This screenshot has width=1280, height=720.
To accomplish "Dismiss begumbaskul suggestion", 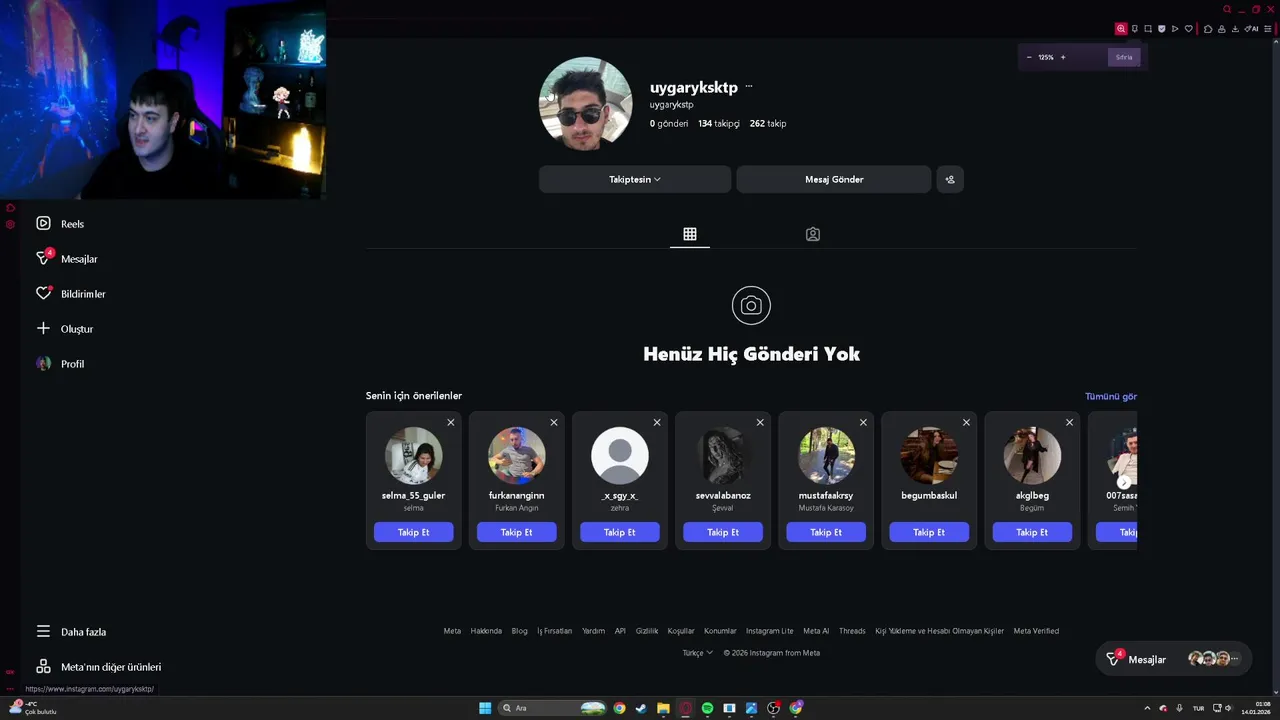I will pos(966,422).
